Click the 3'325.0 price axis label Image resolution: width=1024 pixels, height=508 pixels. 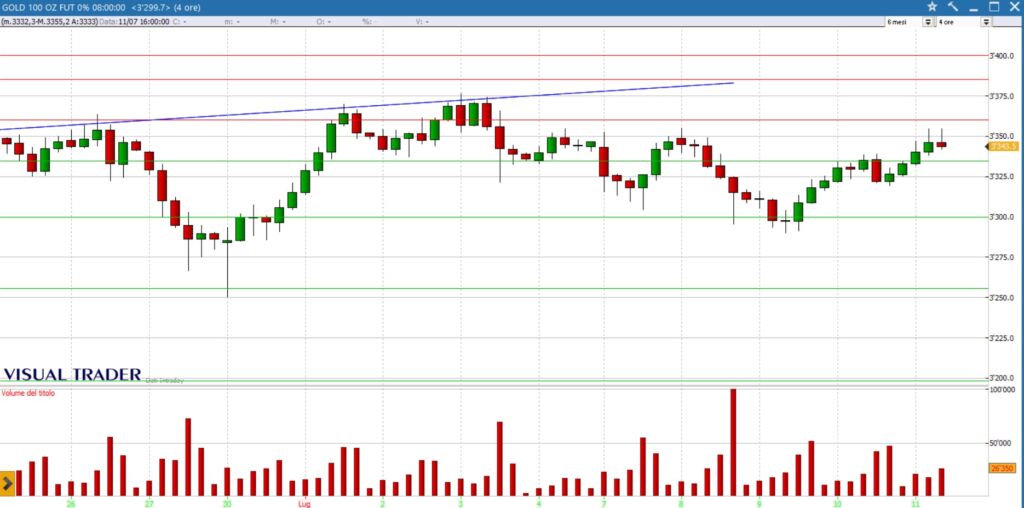click(x=1001, y=176)
